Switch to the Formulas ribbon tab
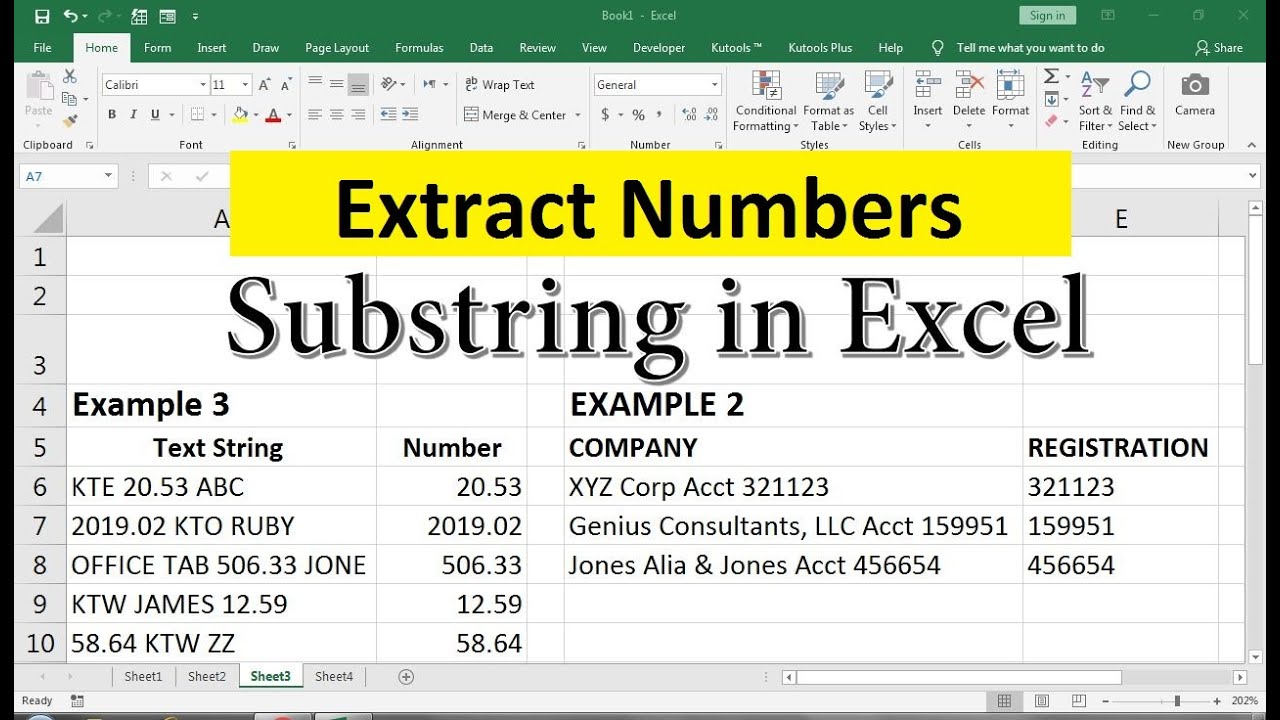The width and height of the screenshot is (1280, 720). tap(419, 48)
